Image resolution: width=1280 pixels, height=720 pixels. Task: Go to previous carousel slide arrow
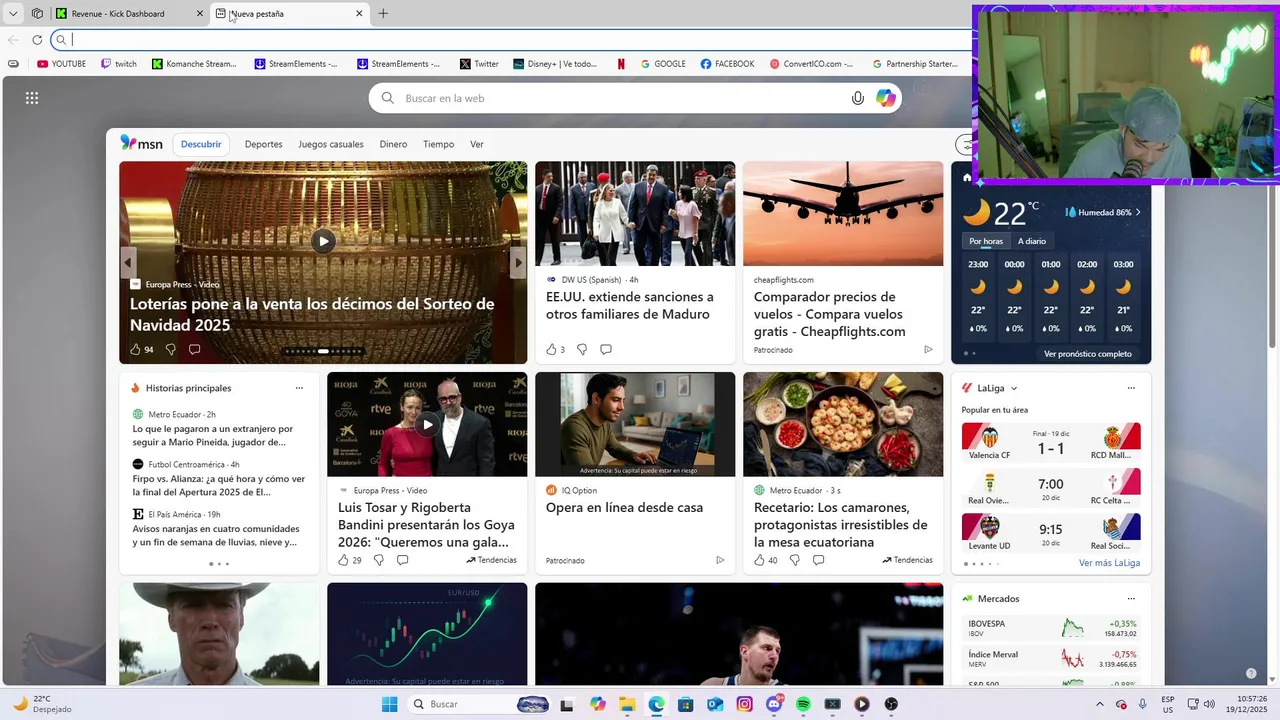(x=128, y=262)
